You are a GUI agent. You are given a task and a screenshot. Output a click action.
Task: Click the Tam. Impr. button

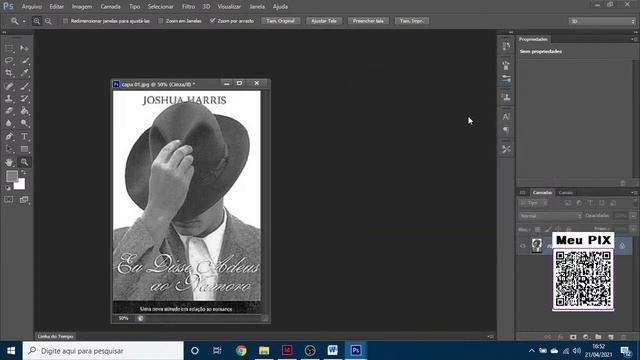pos(412,21)
